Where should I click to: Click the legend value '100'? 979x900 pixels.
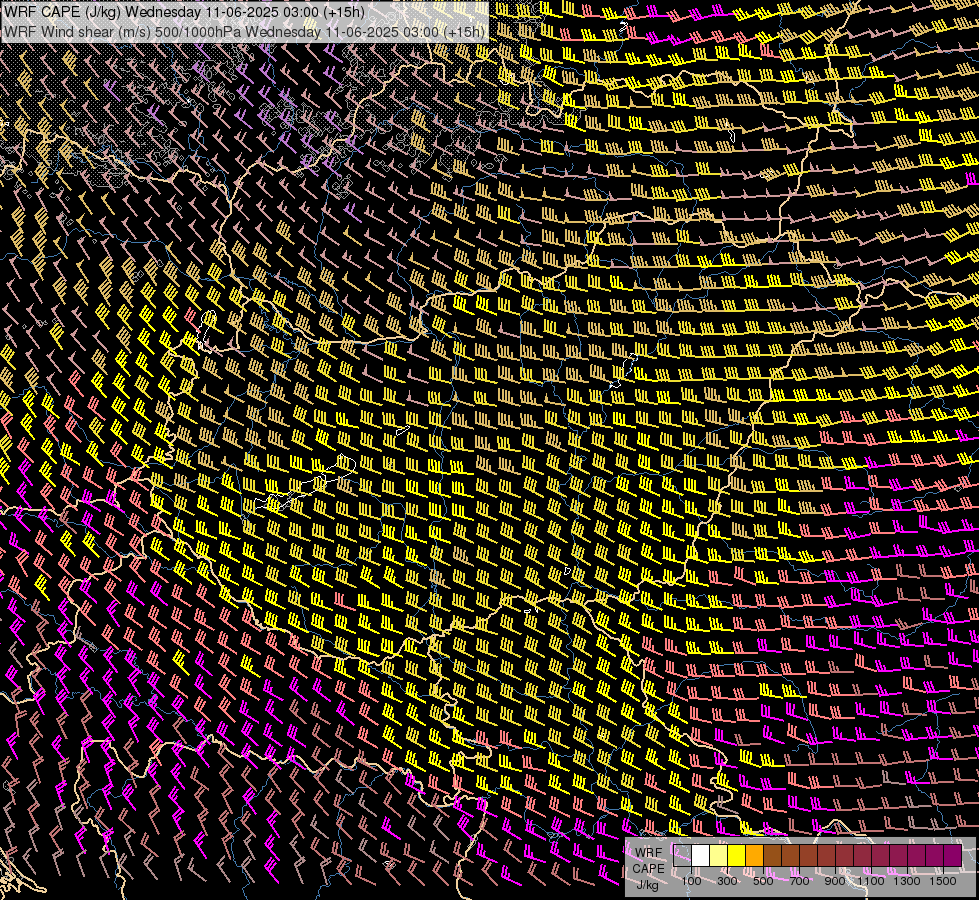point(691,881)
